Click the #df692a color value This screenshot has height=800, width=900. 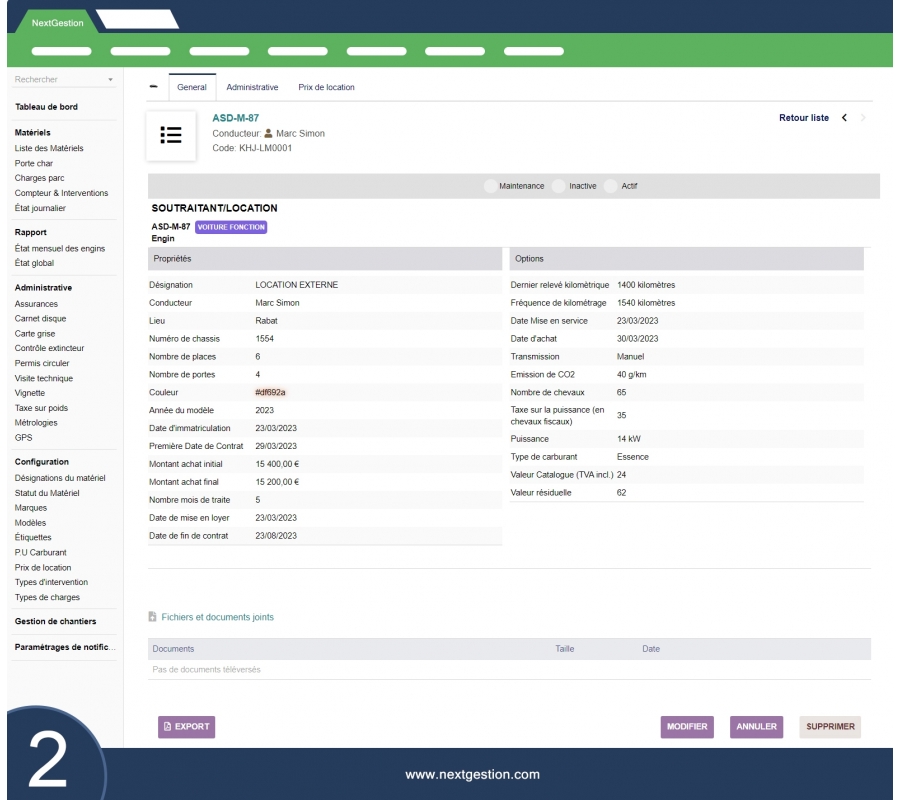(270, 392)
